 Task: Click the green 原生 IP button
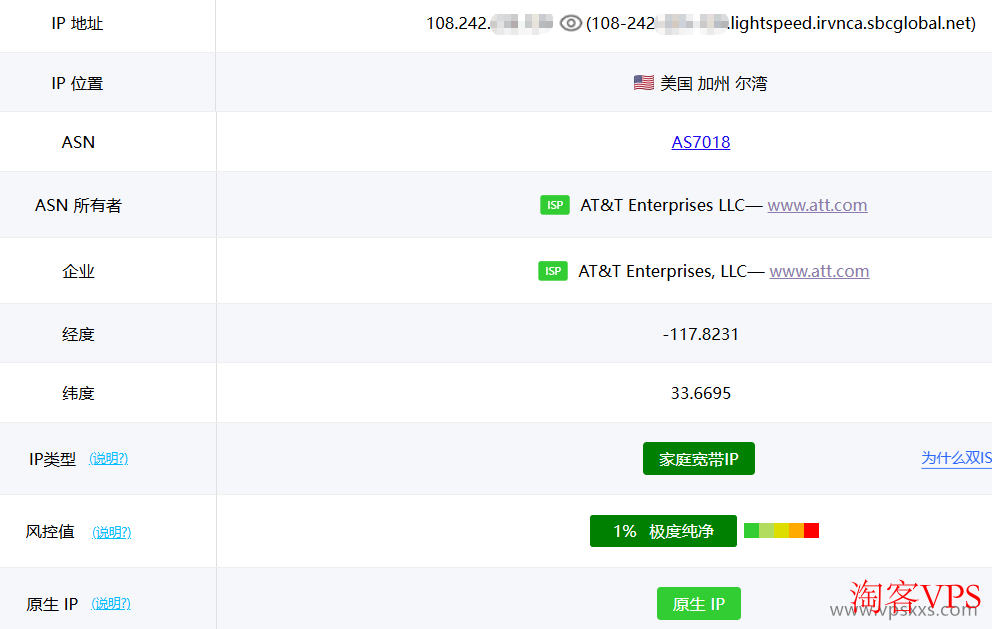pos(699,603)
